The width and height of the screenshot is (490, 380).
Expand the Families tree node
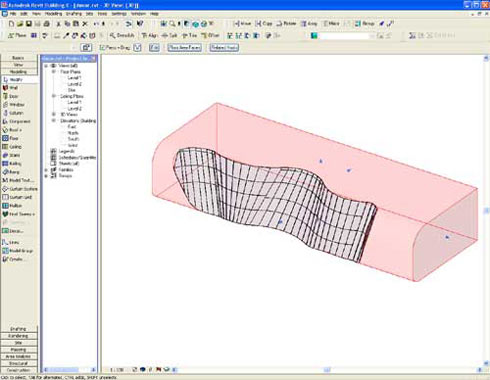click(46, 170)
